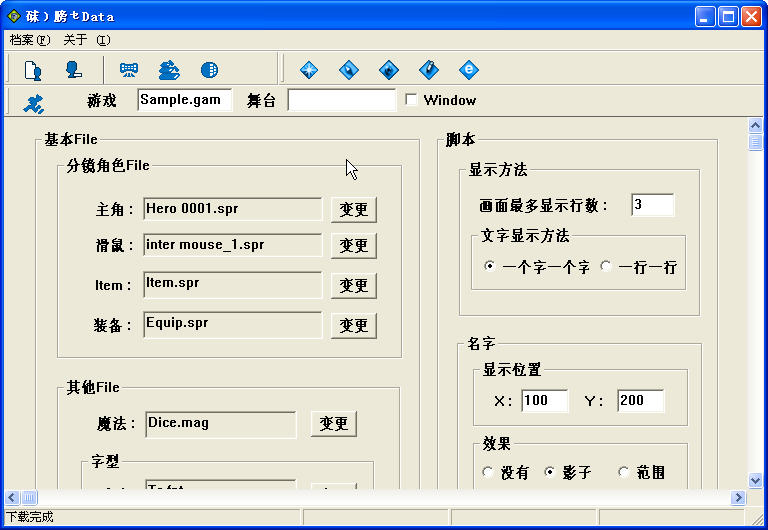The width and height of the screenshot is (768, 530).
Task: Click 变更 button beside Dice.mag
Action: click(334, 424)
